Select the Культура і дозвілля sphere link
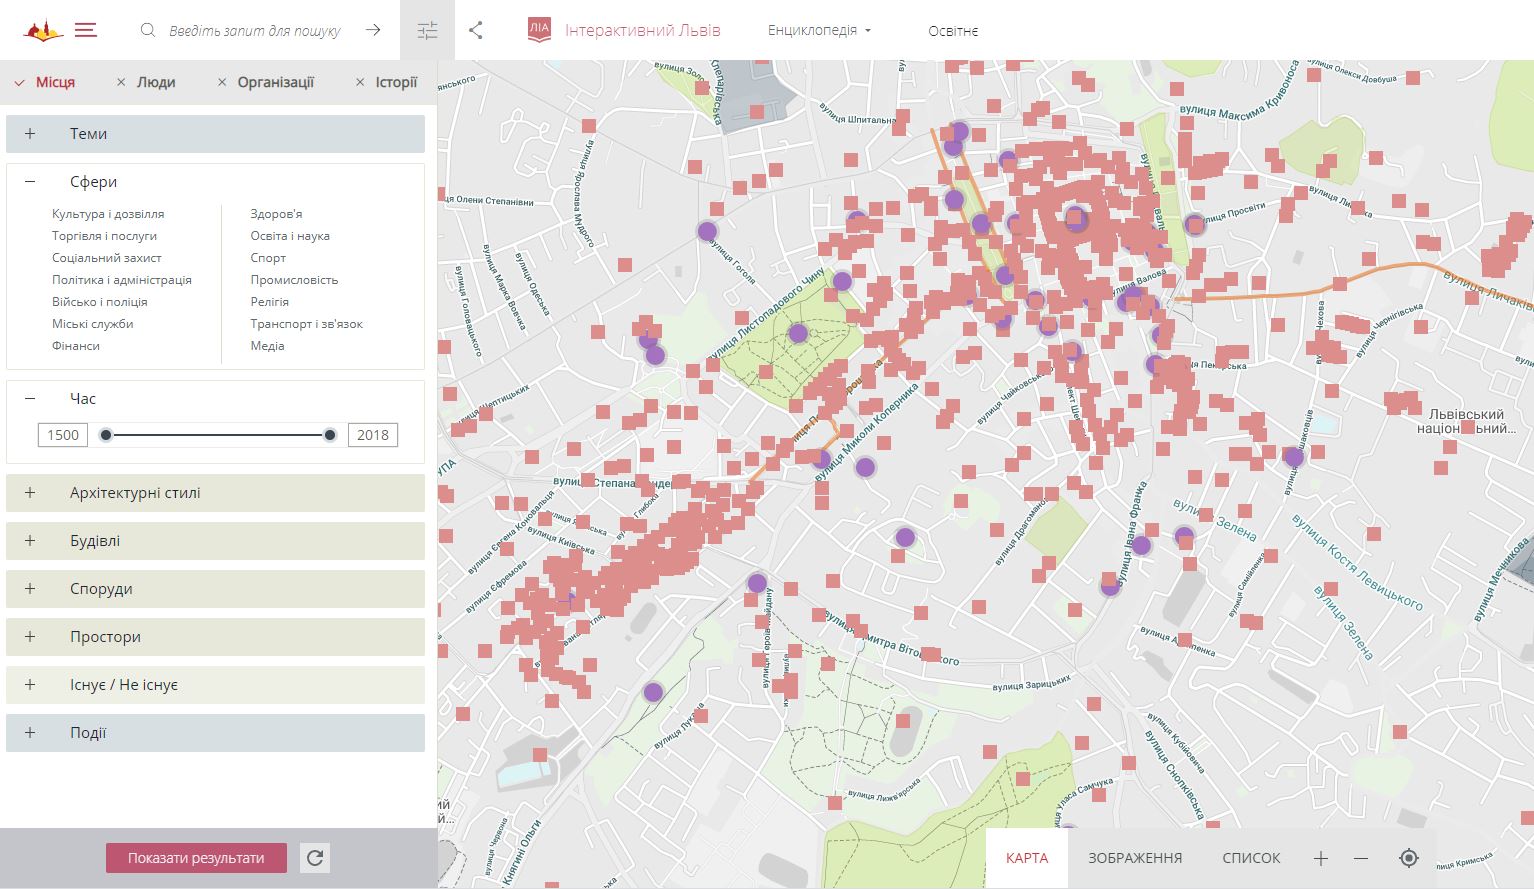The width and height of the screenshot is (1534, 889). pyautogui.click(x=108, y=214)
